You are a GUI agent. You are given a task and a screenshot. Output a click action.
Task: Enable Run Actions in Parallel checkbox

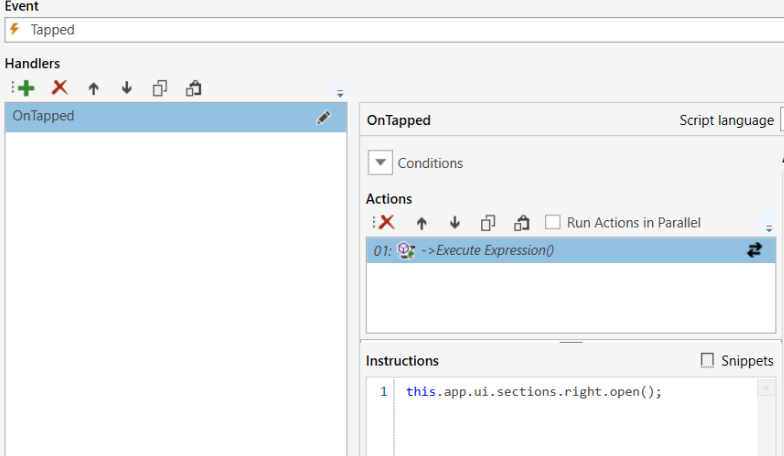pos(553,222)
